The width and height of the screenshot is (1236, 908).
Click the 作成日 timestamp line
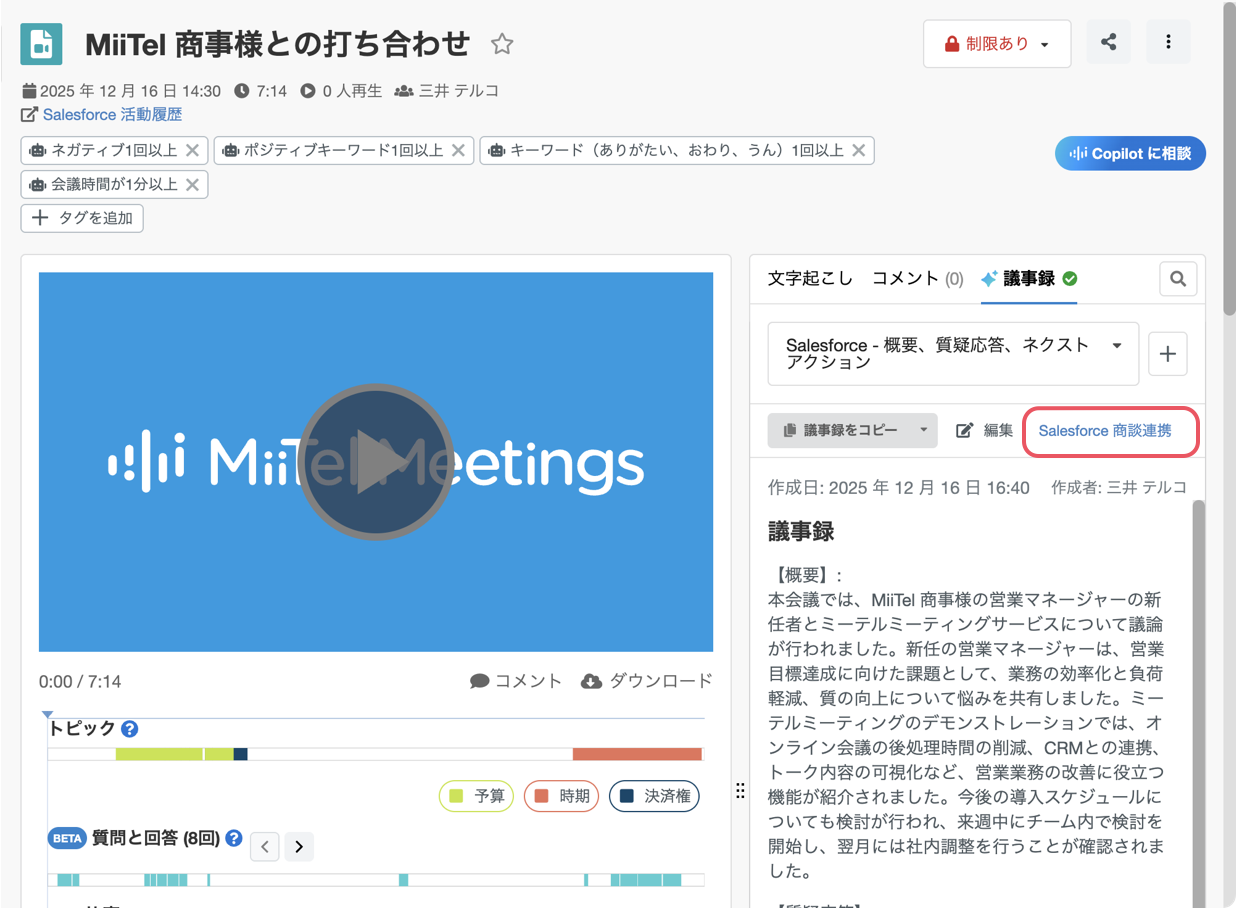[x=899, y=488]
